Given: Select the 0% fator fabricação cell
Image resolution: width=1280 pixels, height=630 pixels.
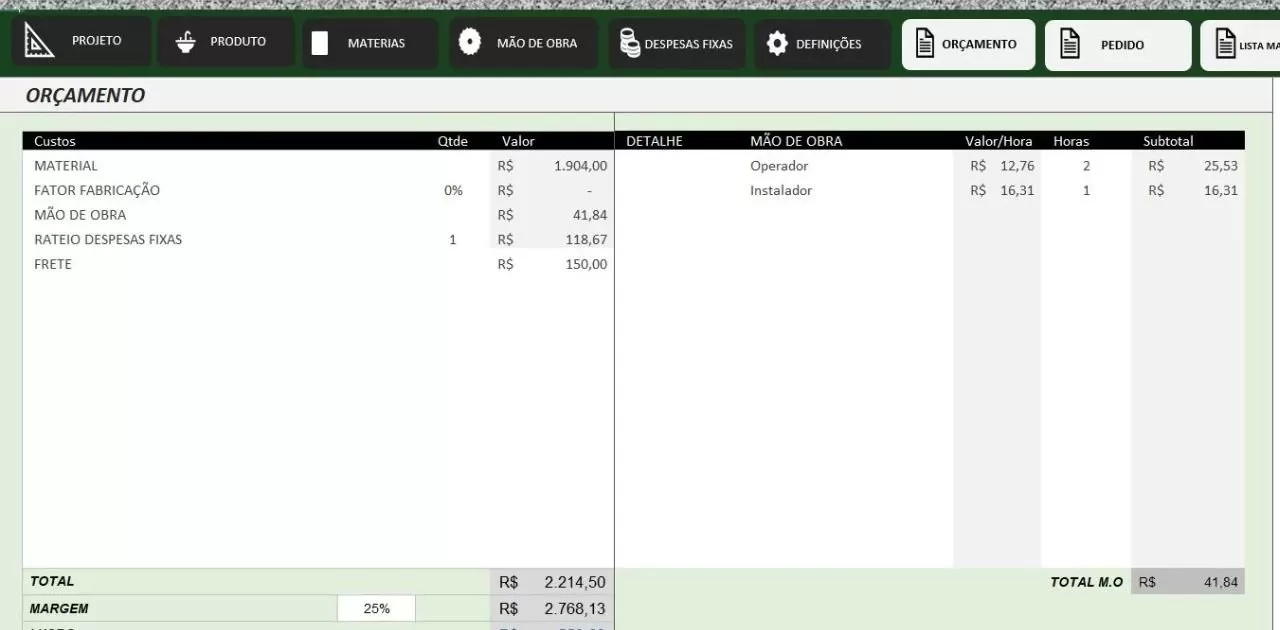Looking at the screenshot, I should [x=453, y=190].
